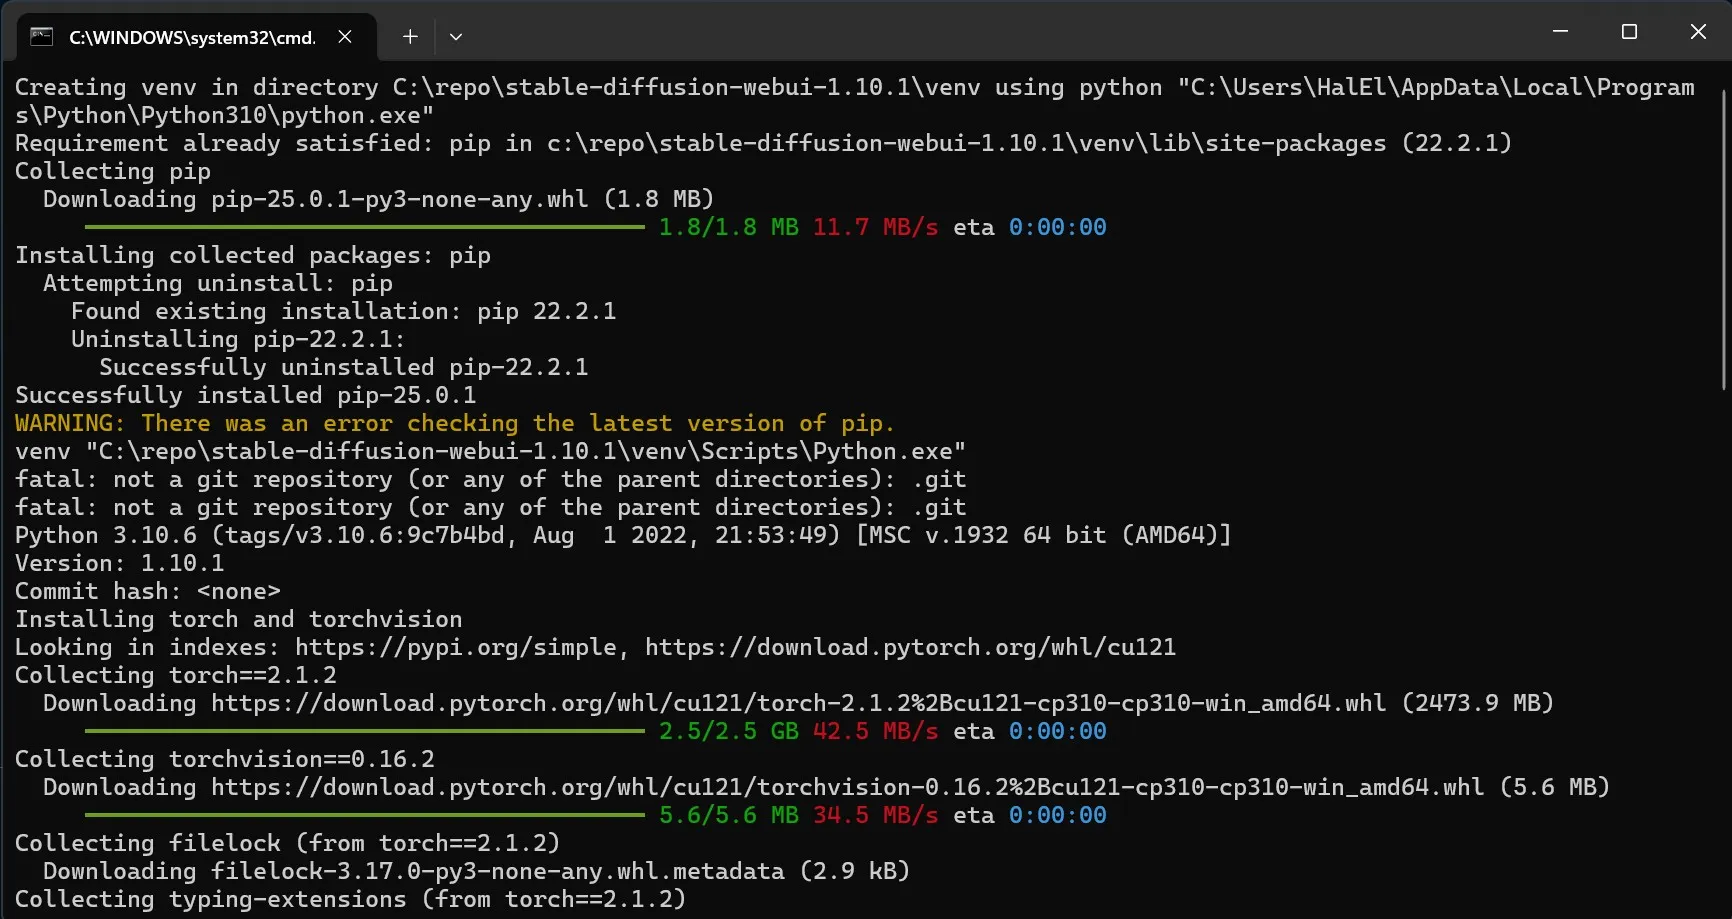Maximize the terminal window

tap(1629, 32)
